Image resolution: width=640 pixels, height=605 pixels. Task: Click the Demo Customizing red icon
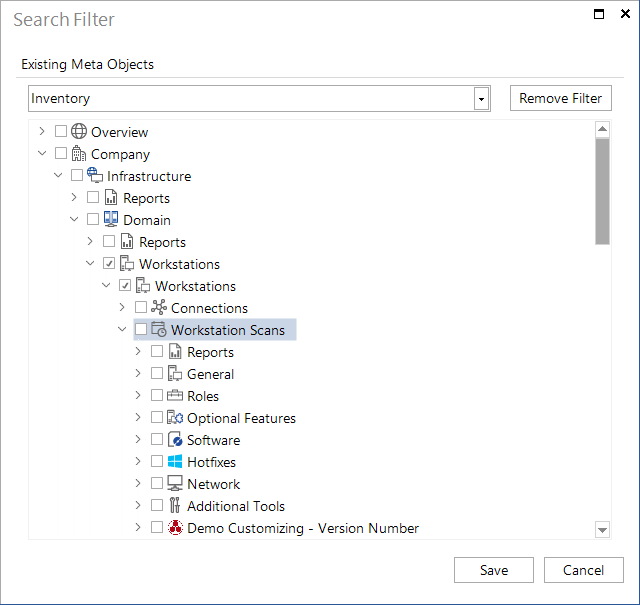click(x=175, y=527)
